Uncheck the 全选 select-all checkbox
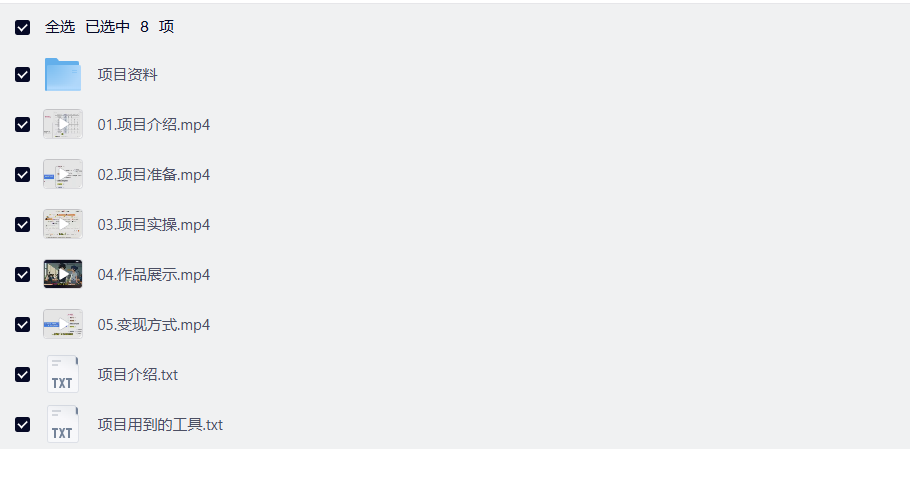 (23, 27)
